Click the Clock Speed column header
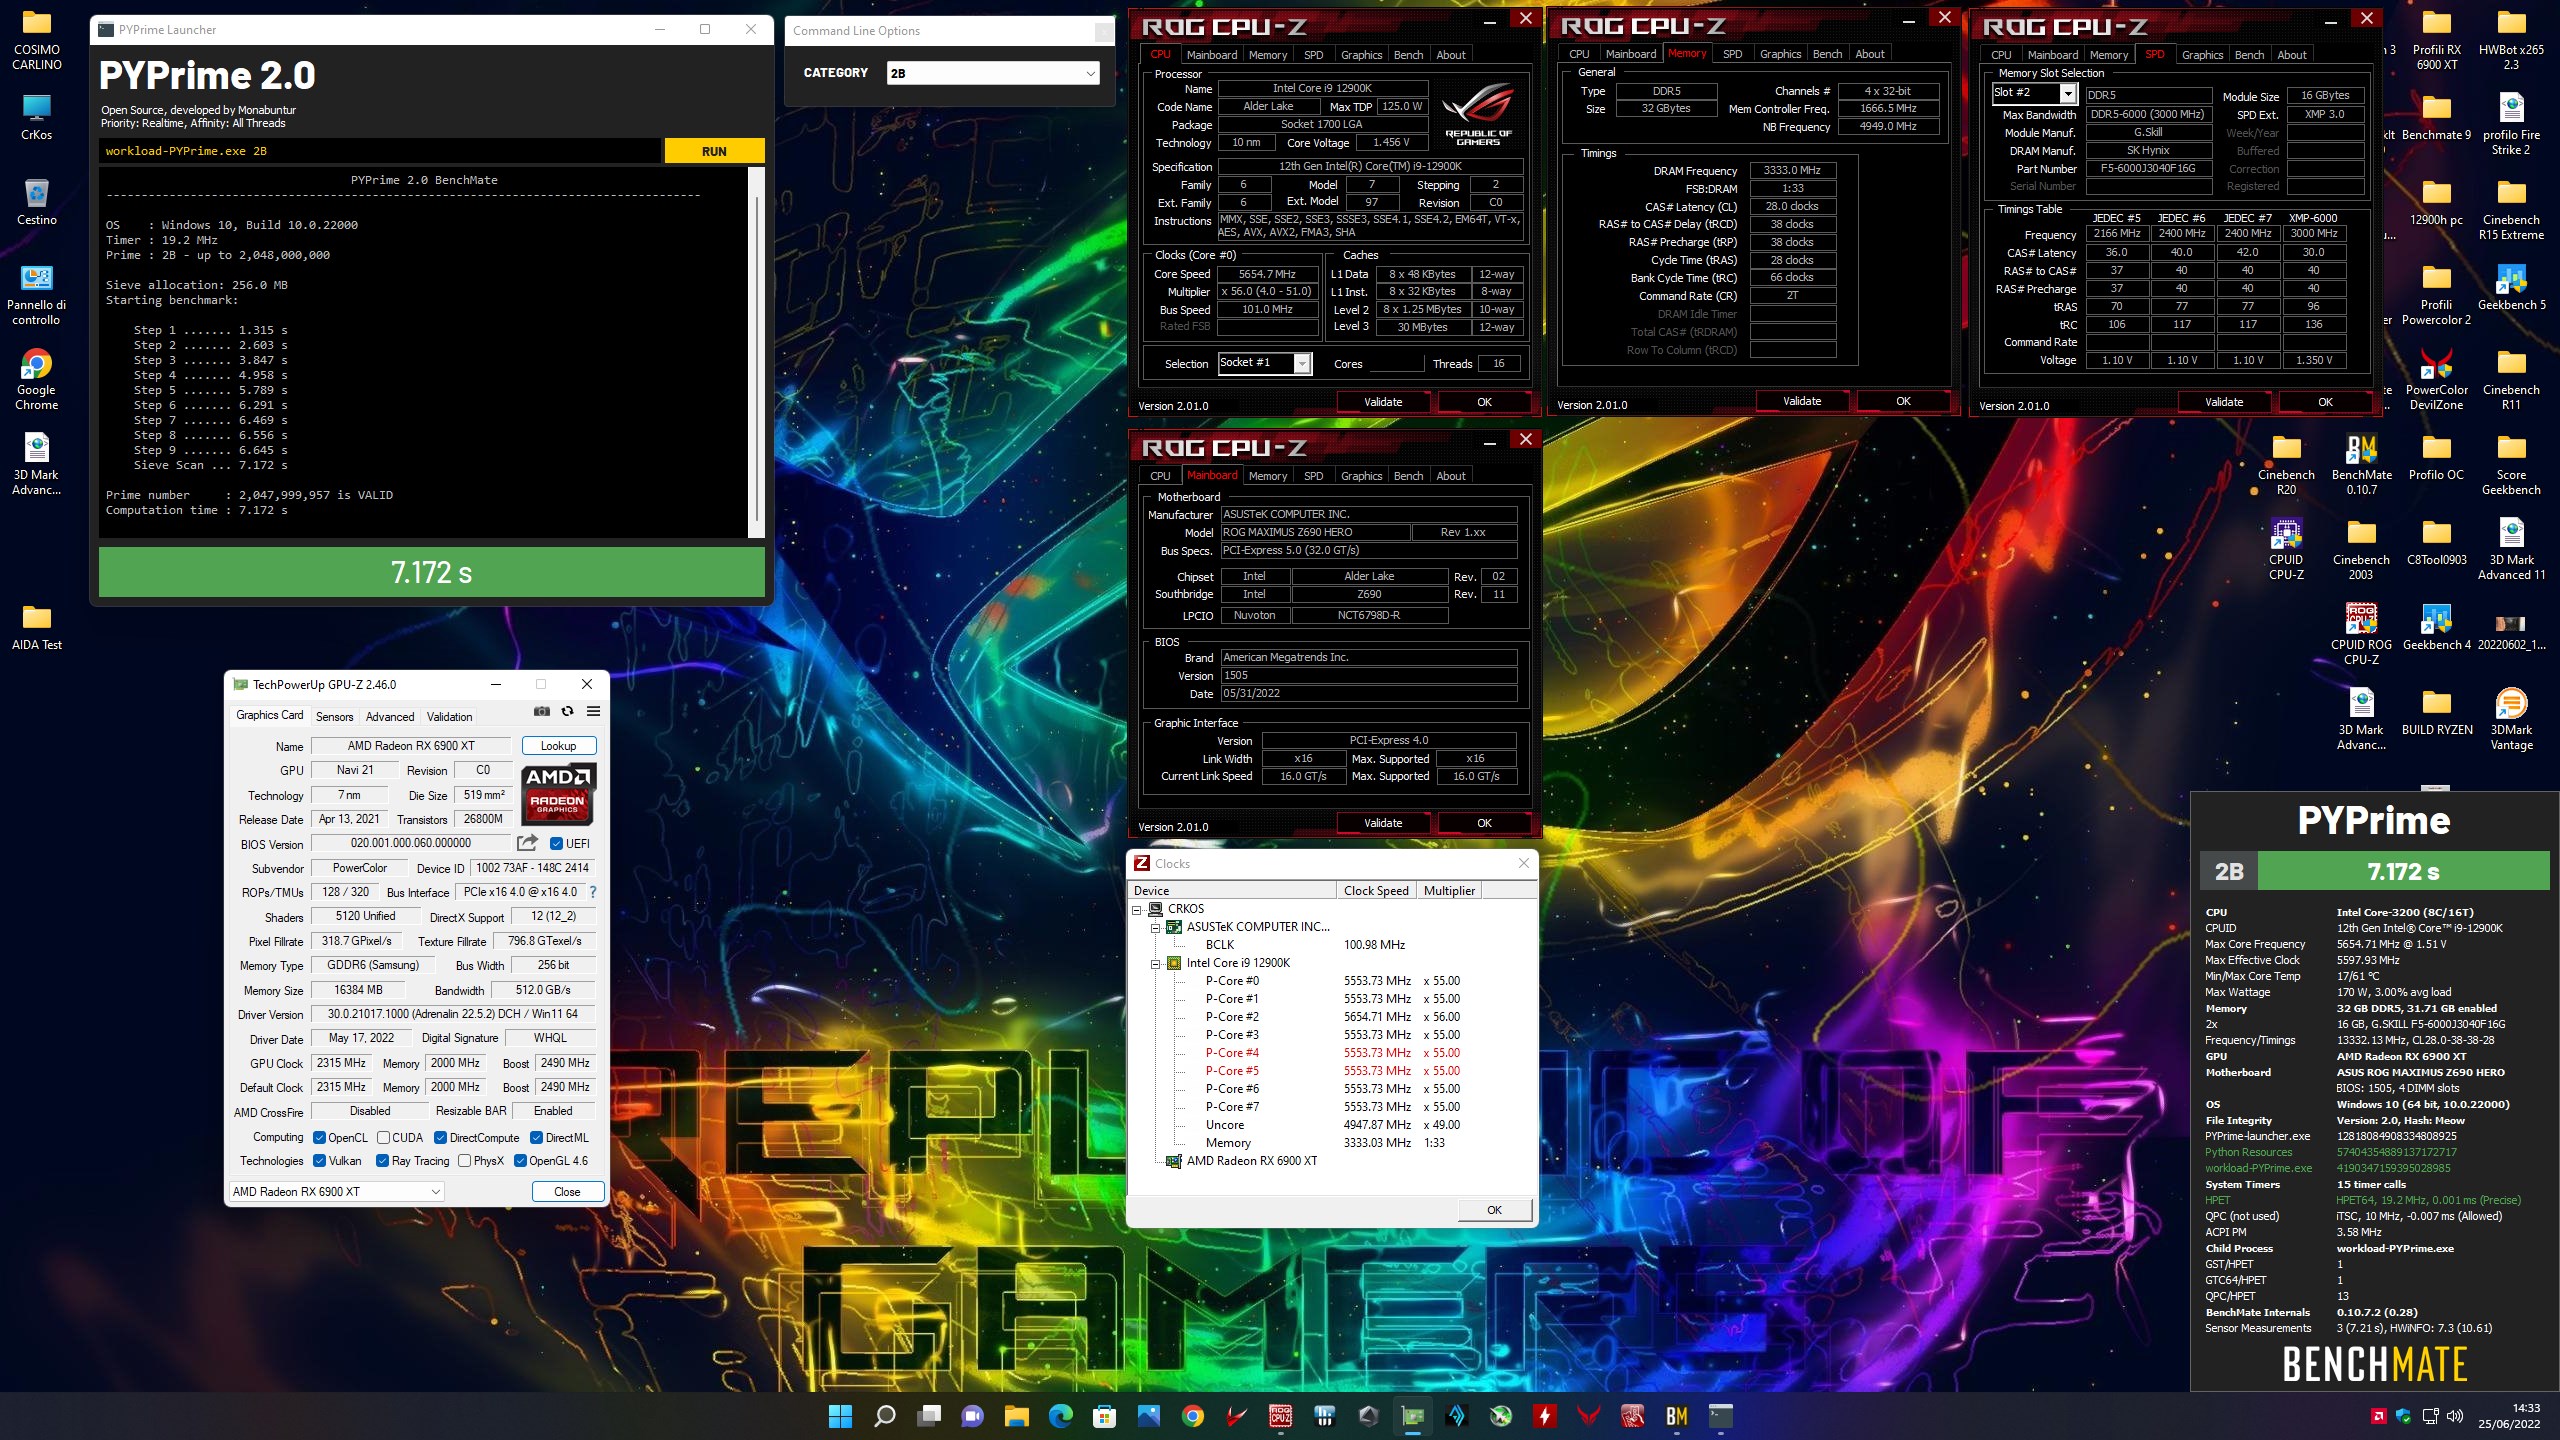The image size is (2560, 1440). click(x=1376, y=890)
